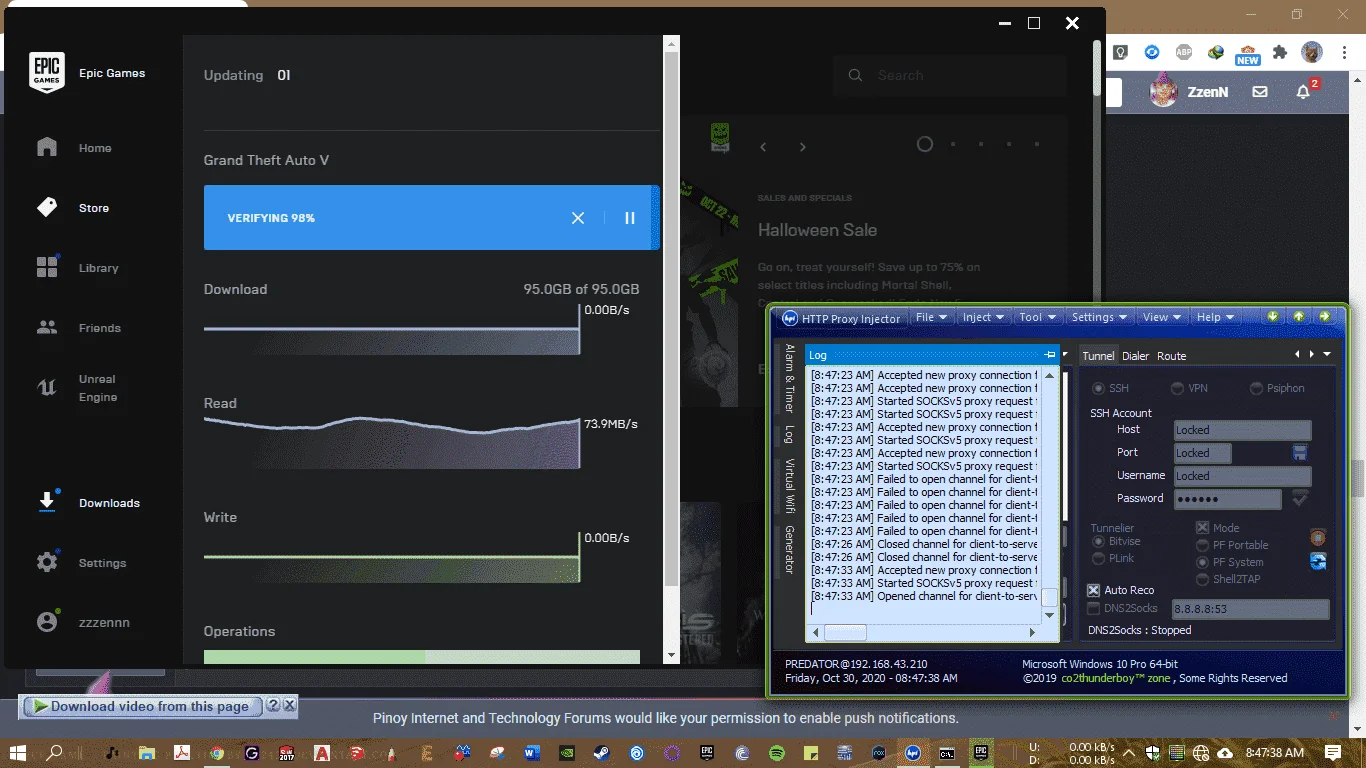The height and width of the screenshot is (768, 1366).
Task: Open Downloads in Epic sidebar
Action: [89, 503]
